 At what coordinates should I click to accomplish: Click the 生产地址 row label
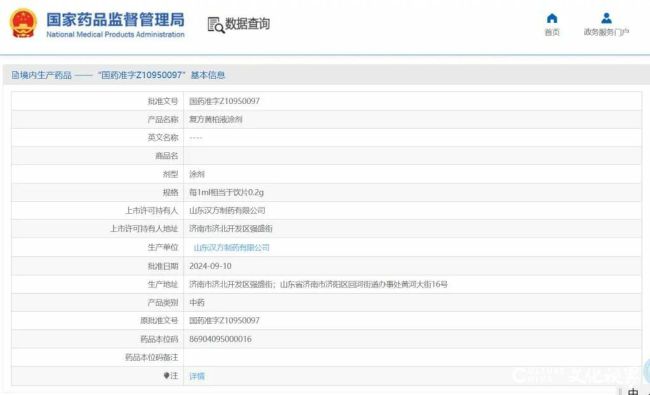163,284
